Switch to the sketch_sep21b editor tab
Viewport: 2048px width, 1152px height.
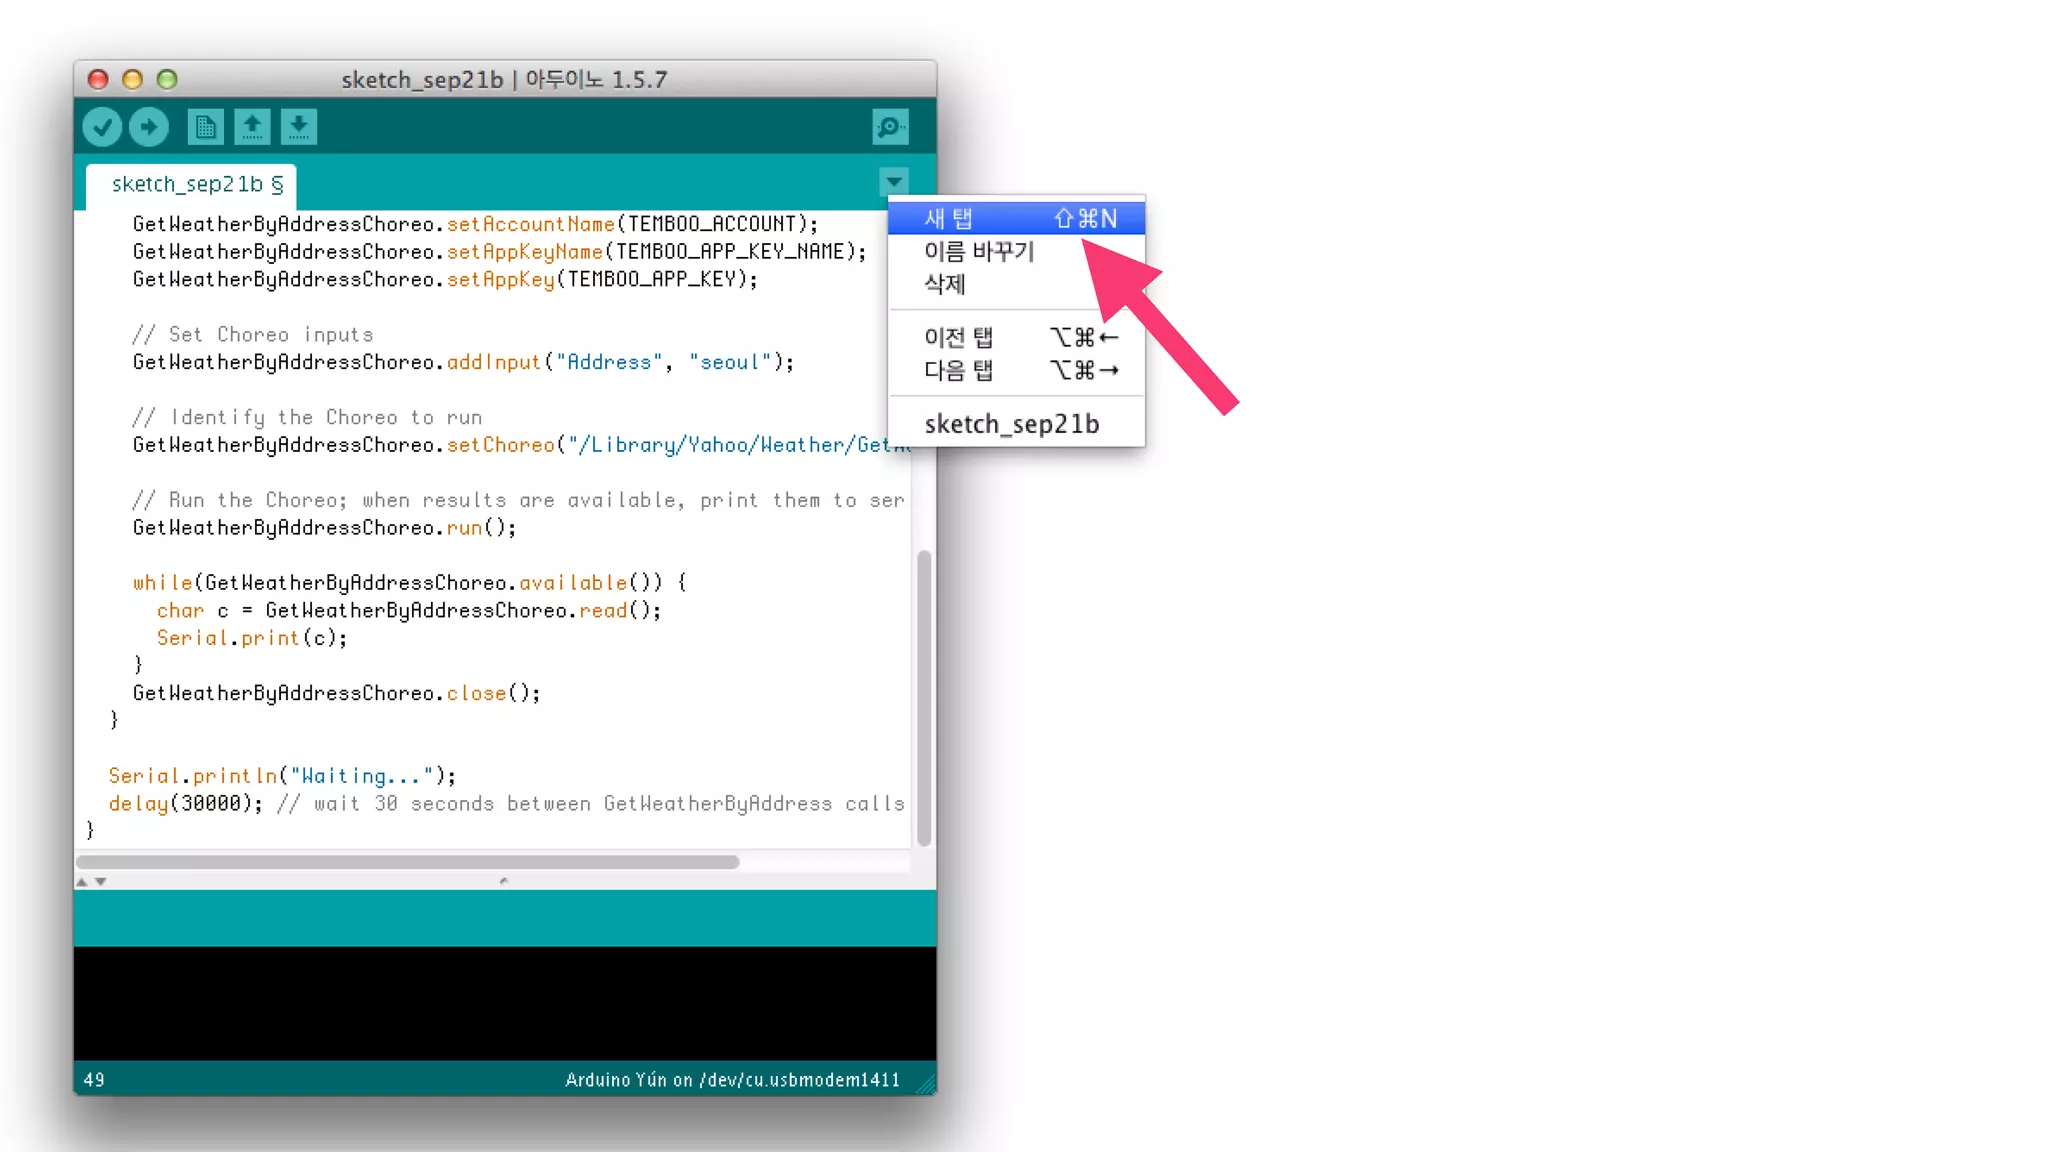pos(196,185)
